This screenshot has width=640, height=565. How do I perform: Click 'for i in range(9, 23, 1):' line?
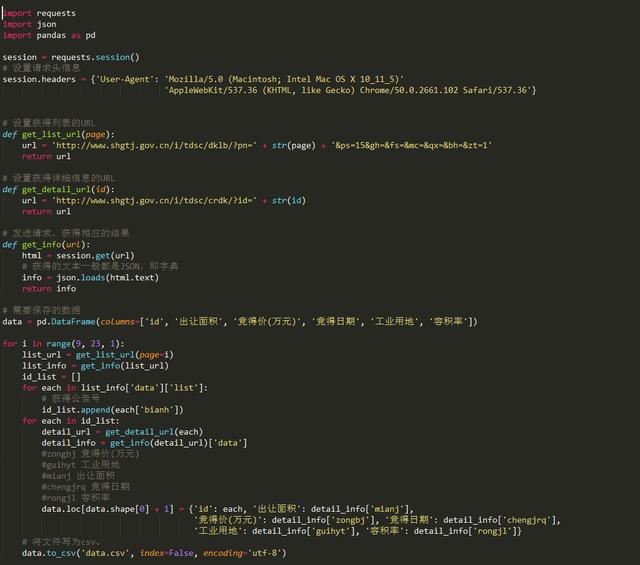(x=63, y=344)
